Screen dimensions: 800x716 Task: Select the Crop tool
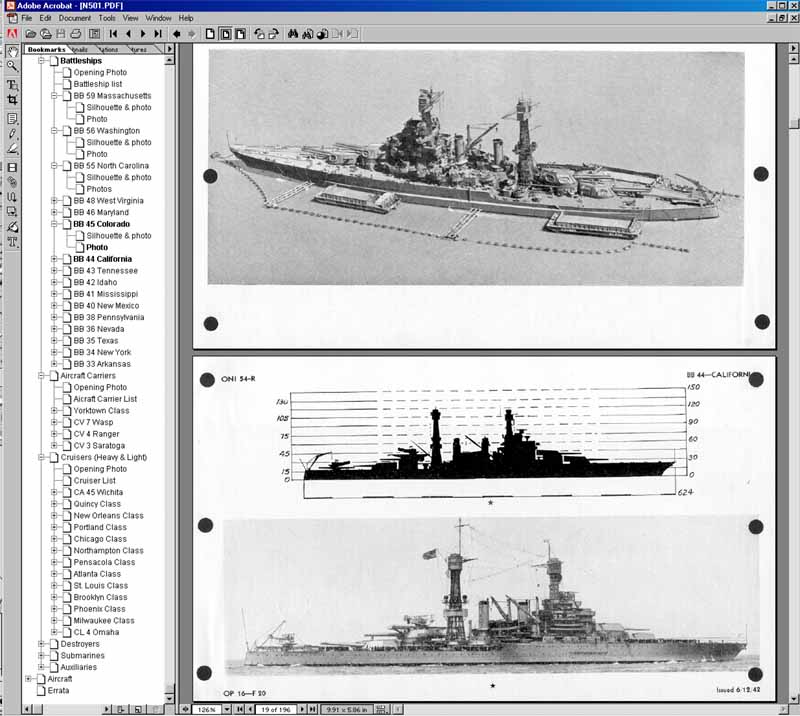12,100
